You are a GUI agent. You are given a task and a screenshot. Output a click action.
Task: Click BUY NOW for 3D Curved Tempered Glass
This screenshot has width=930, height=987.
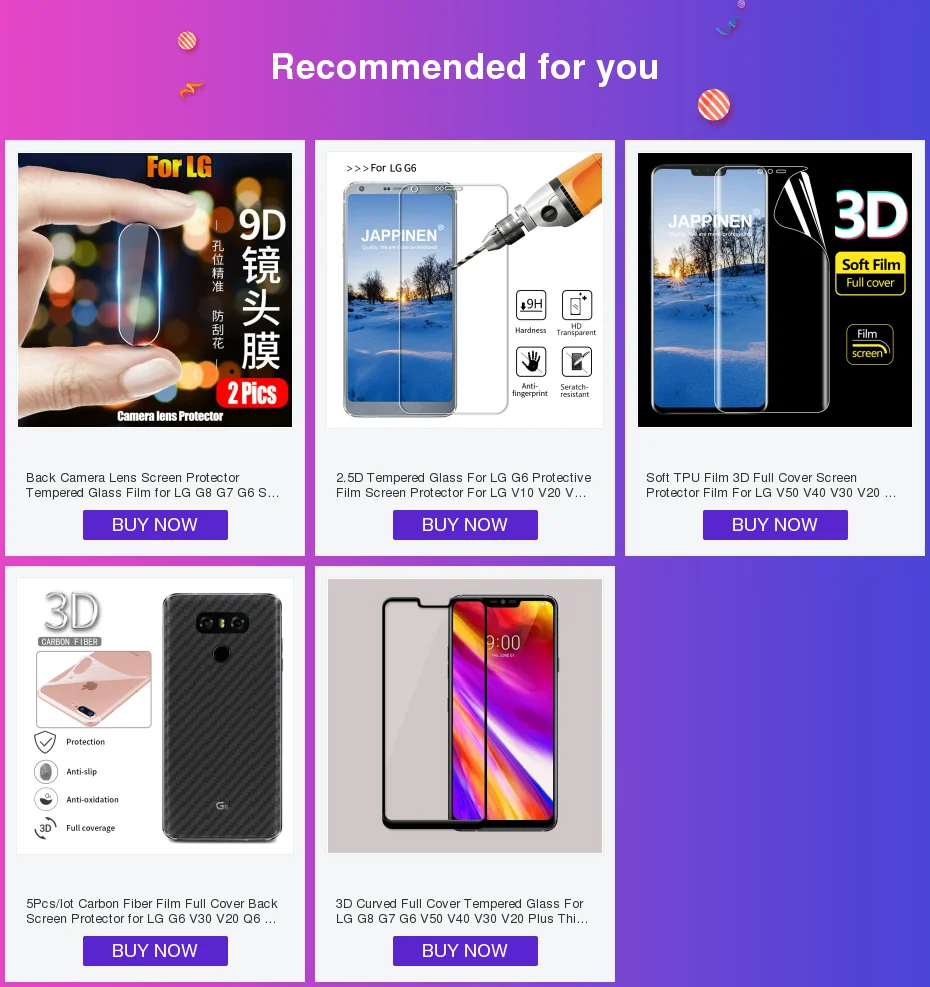(x=465, y=950)
